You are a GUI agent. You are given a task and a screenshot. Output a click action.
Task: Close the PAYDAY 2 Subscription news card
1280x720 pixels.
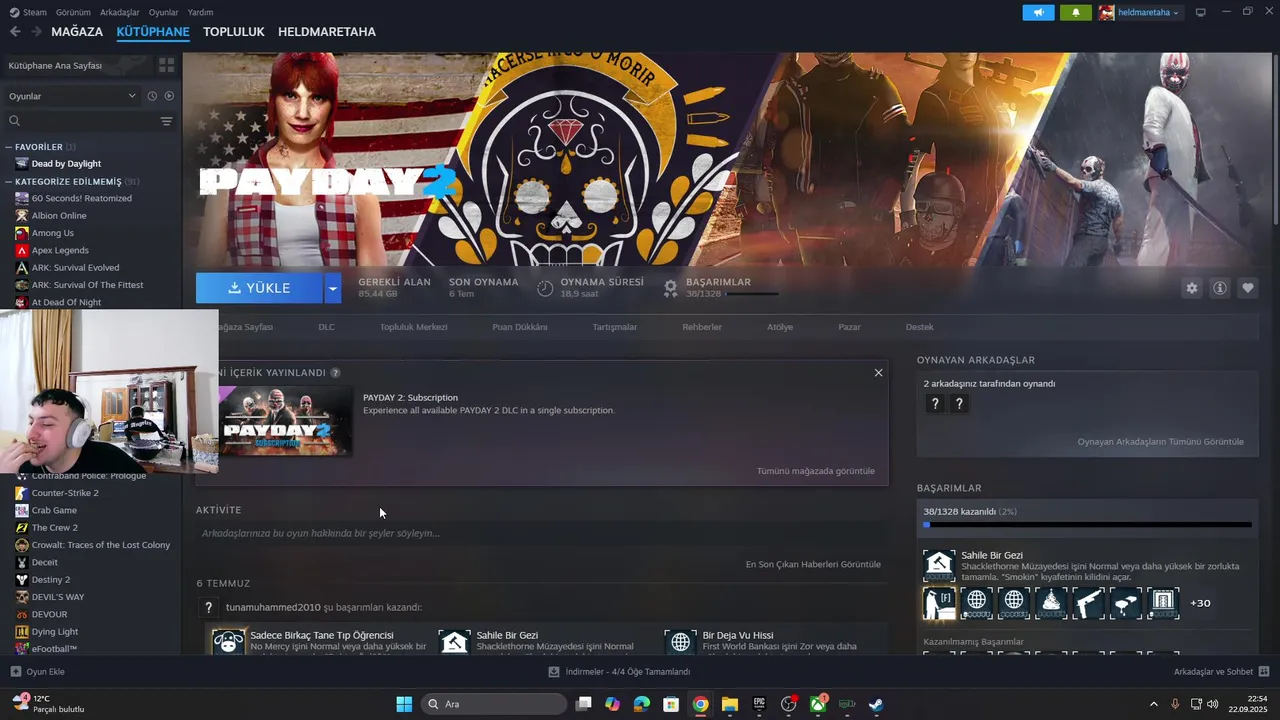[878, 373]
